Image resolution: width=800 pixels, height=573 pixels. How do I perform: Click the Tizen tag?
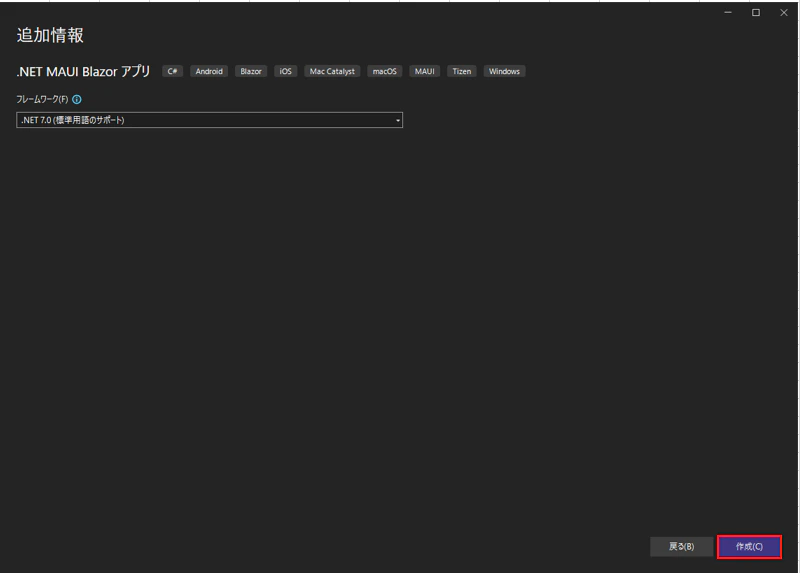pos(462,71)
